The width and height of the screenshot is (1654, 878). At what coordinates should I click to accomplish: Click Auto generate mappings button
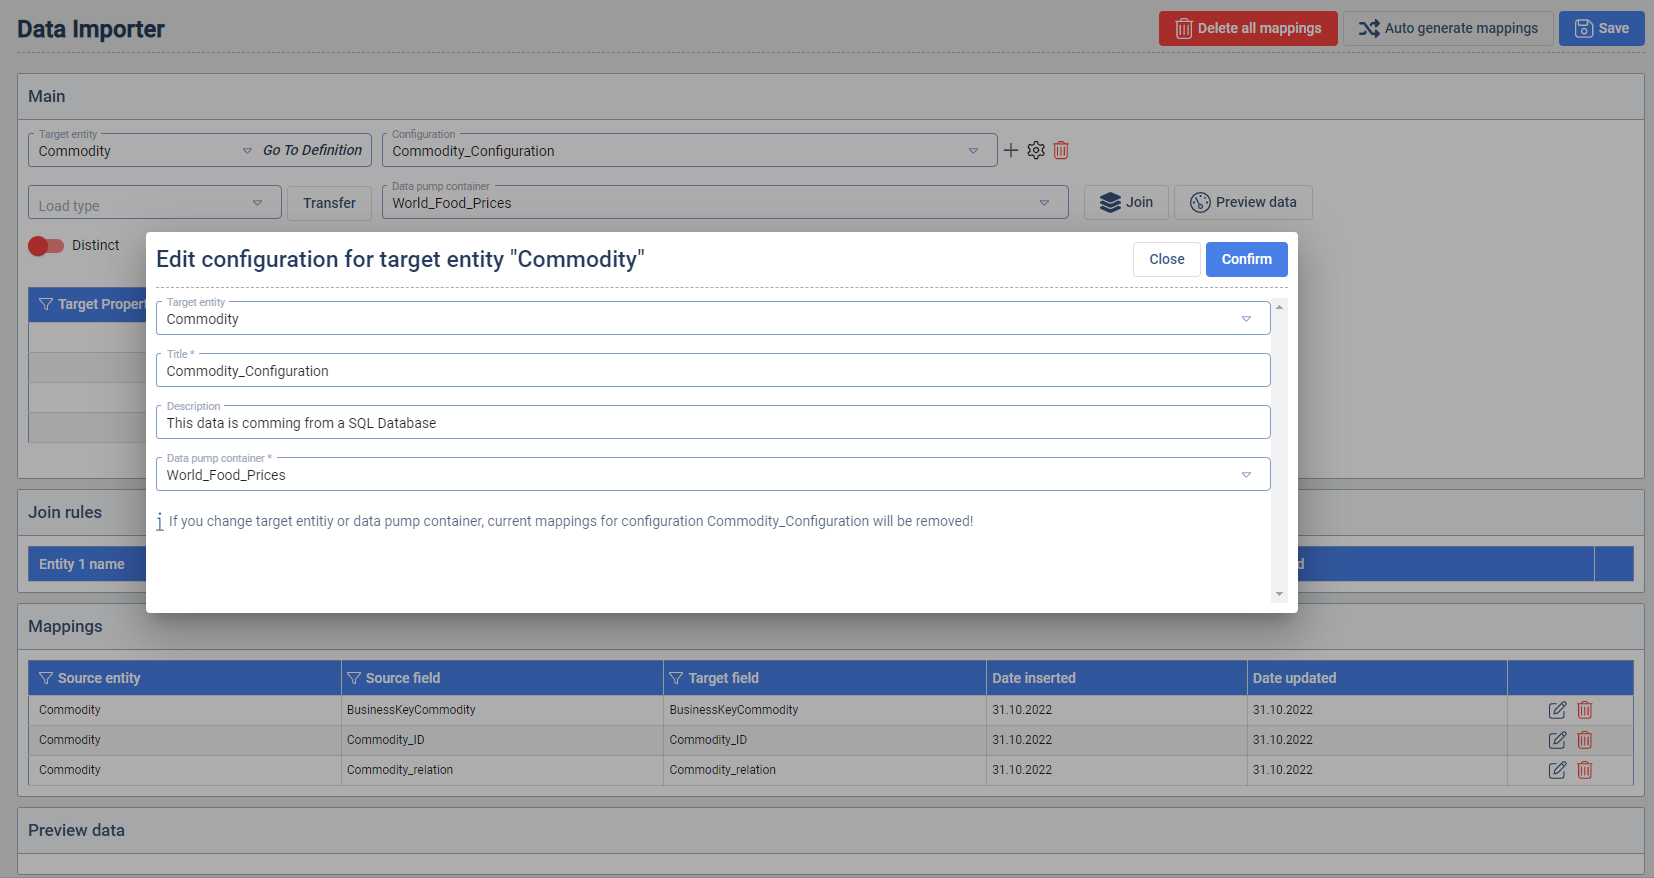1448,28
